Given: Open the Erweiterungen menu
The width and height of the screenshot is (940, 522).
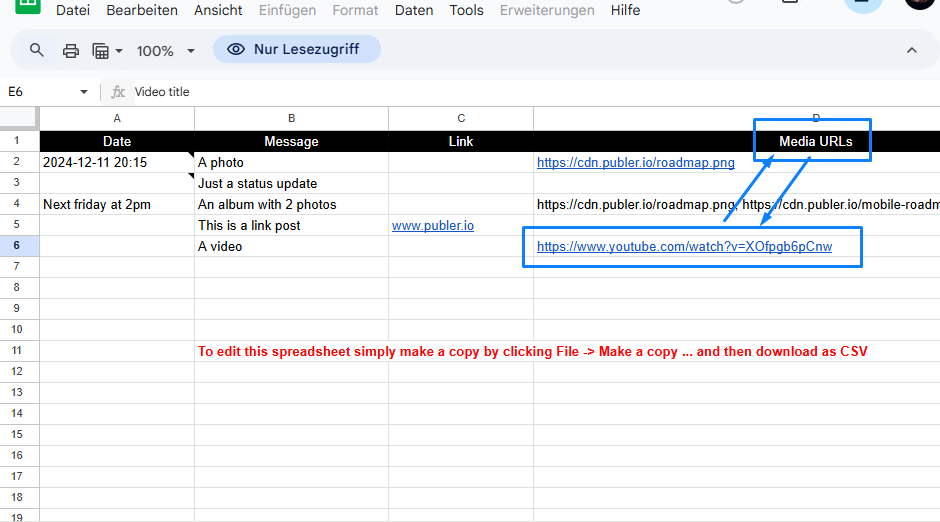Looking at the screenshot, I should (547, 10).
